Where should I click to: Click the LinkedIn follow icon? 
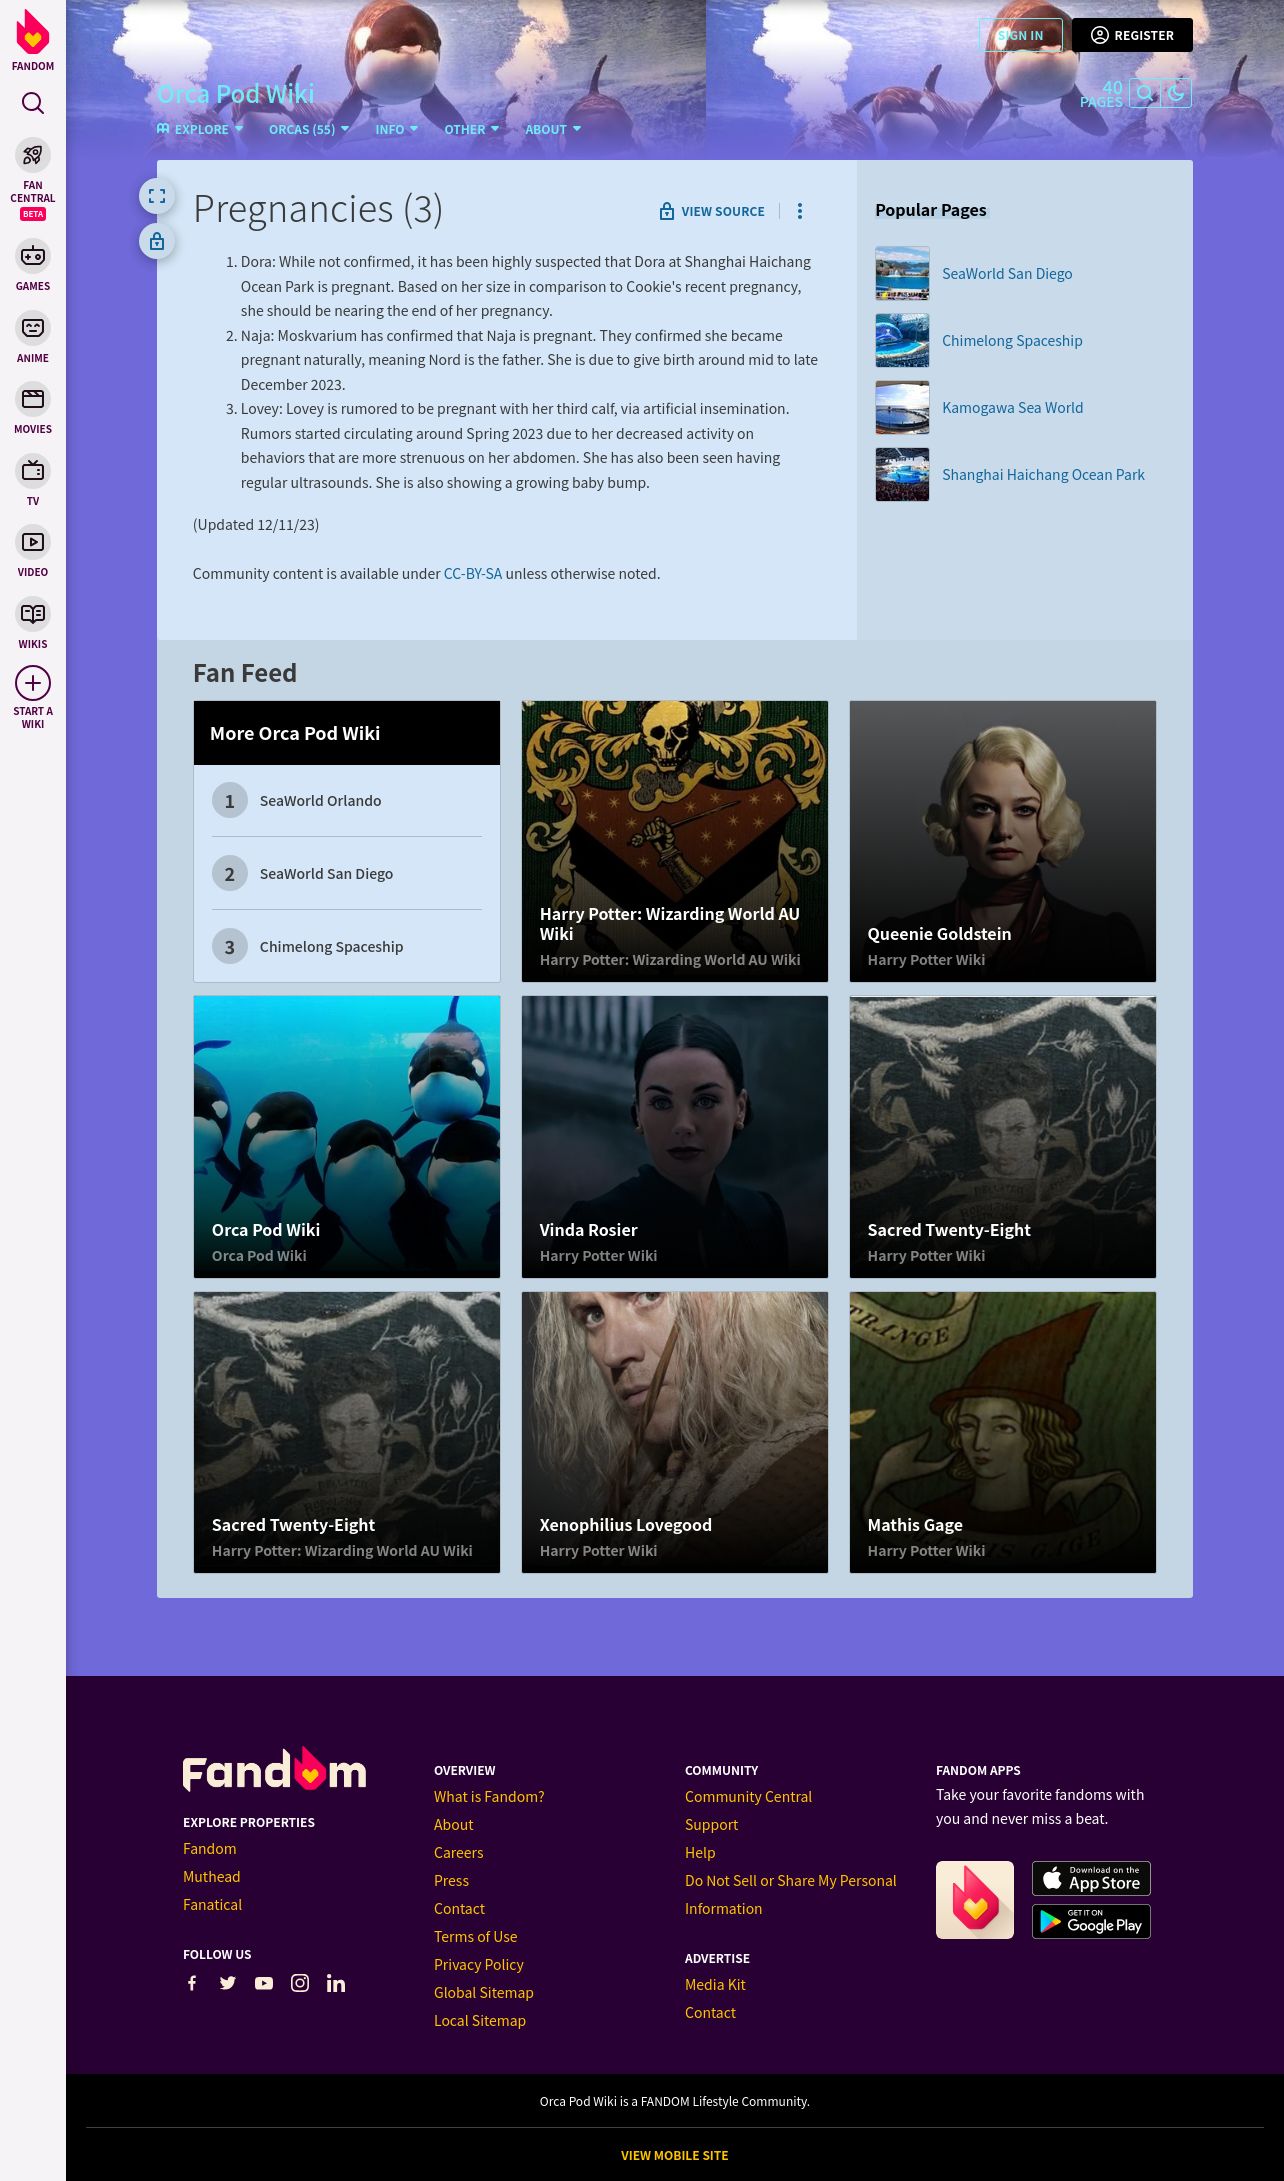tap(336, 1983)
